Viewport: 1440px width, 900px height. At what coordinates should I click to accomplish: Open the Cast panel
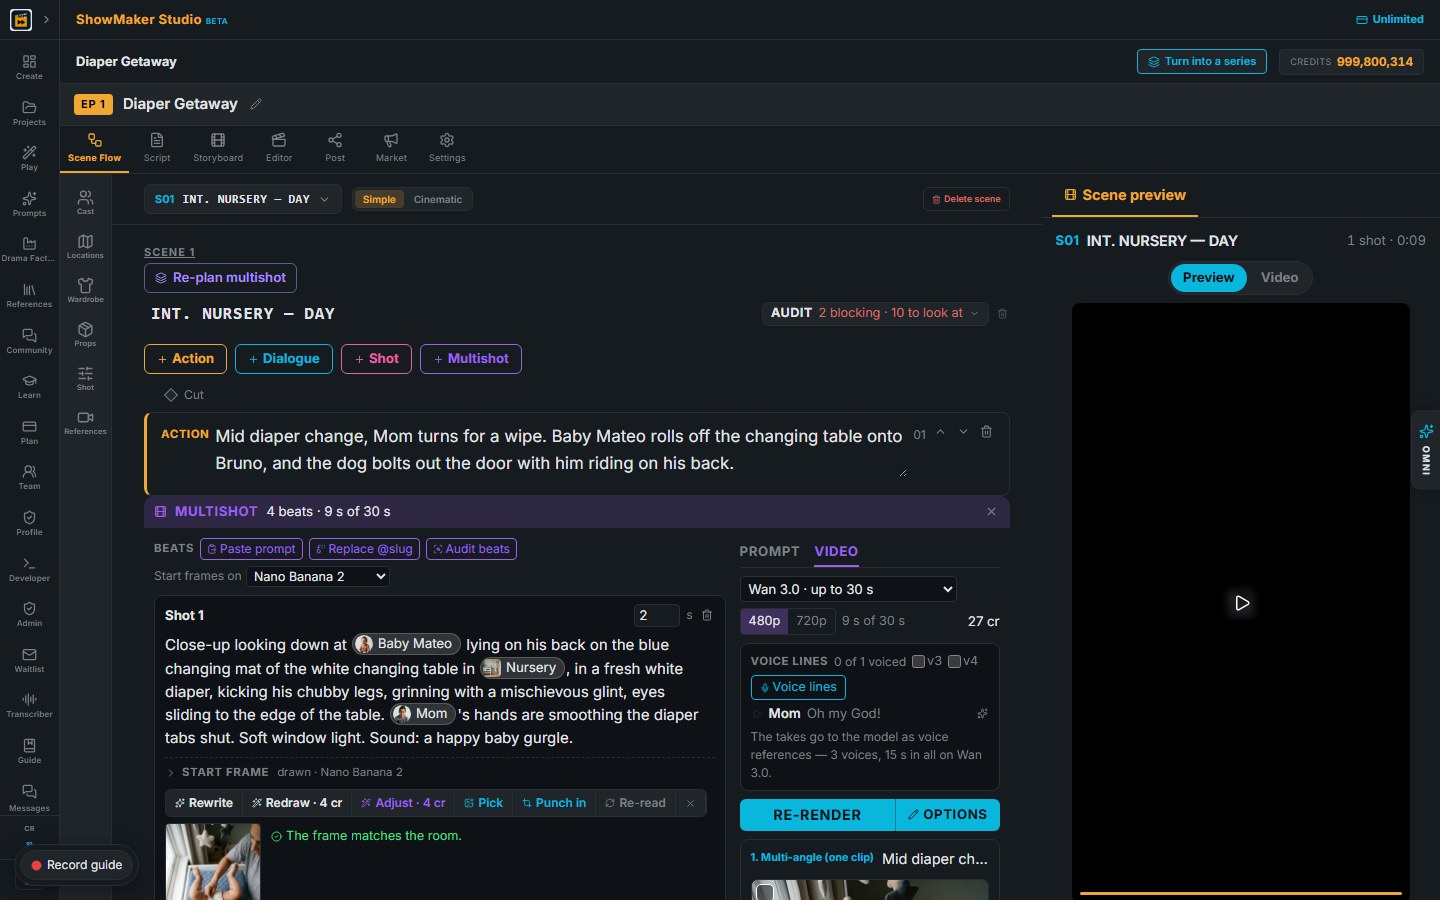coord(86,202)
